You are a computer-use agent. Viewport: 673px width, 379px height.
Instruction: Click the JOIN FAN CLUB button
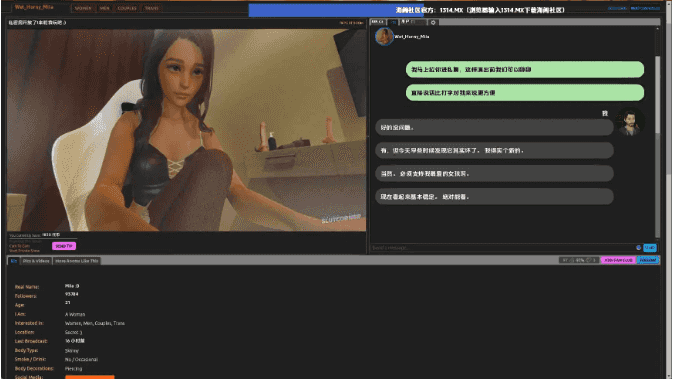coord(618,260)
